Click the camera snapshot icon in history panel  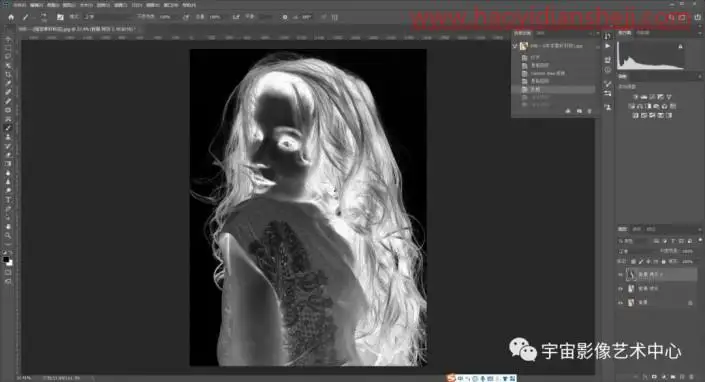[x=579, y=111]
